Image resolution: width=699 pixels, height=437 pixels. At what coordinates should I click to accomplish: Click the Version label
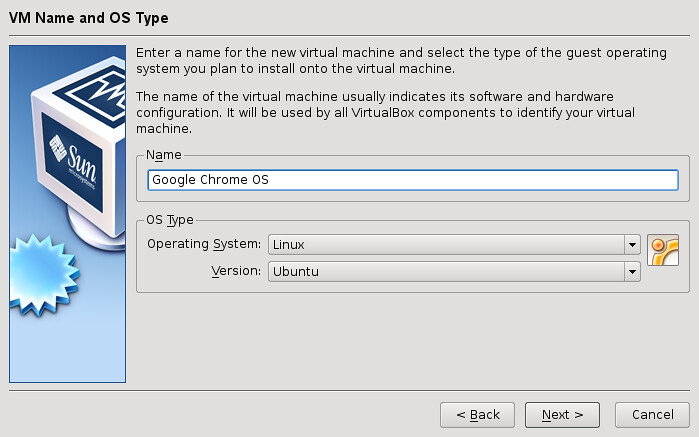click(x=236, y=271)
